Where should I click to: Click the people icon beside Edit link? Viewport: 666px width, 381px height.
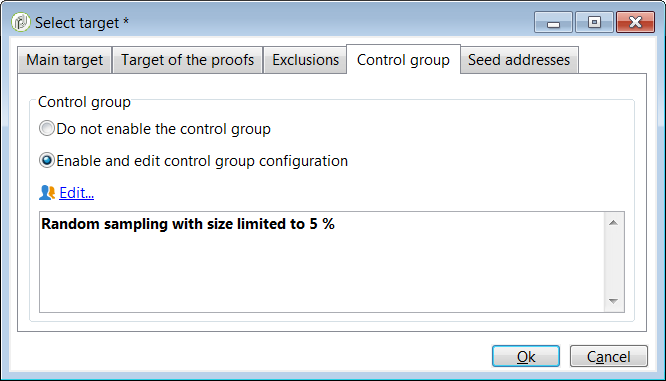(47, 193)
